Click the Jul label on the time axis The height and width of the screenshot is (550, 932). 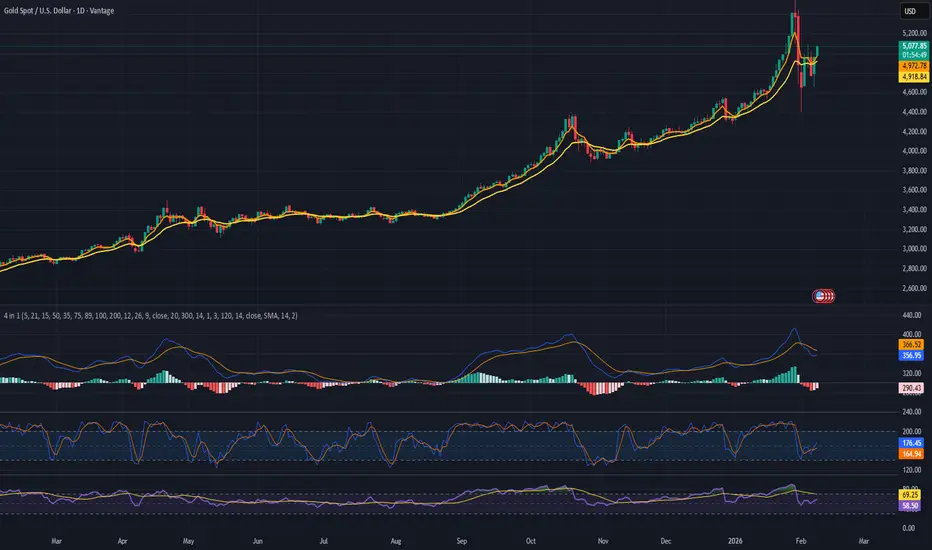[323, 542]
